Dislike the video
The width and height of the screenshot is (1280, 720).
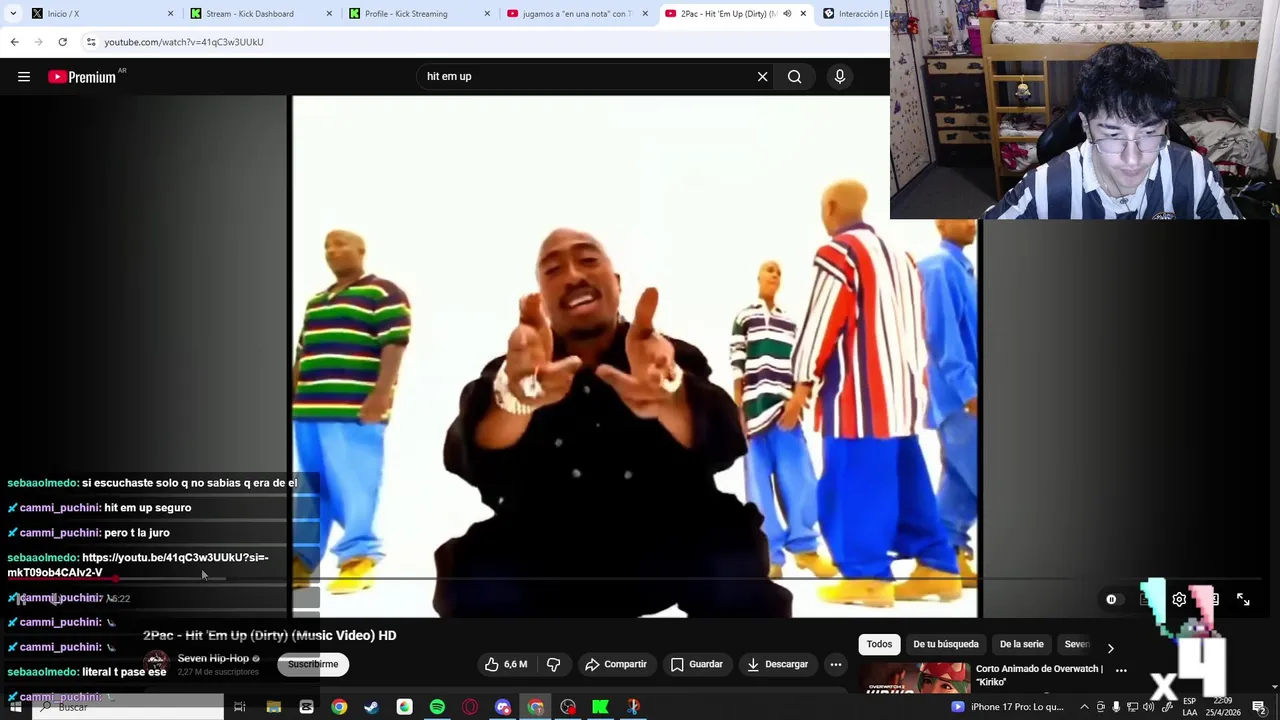pos(553,664)
